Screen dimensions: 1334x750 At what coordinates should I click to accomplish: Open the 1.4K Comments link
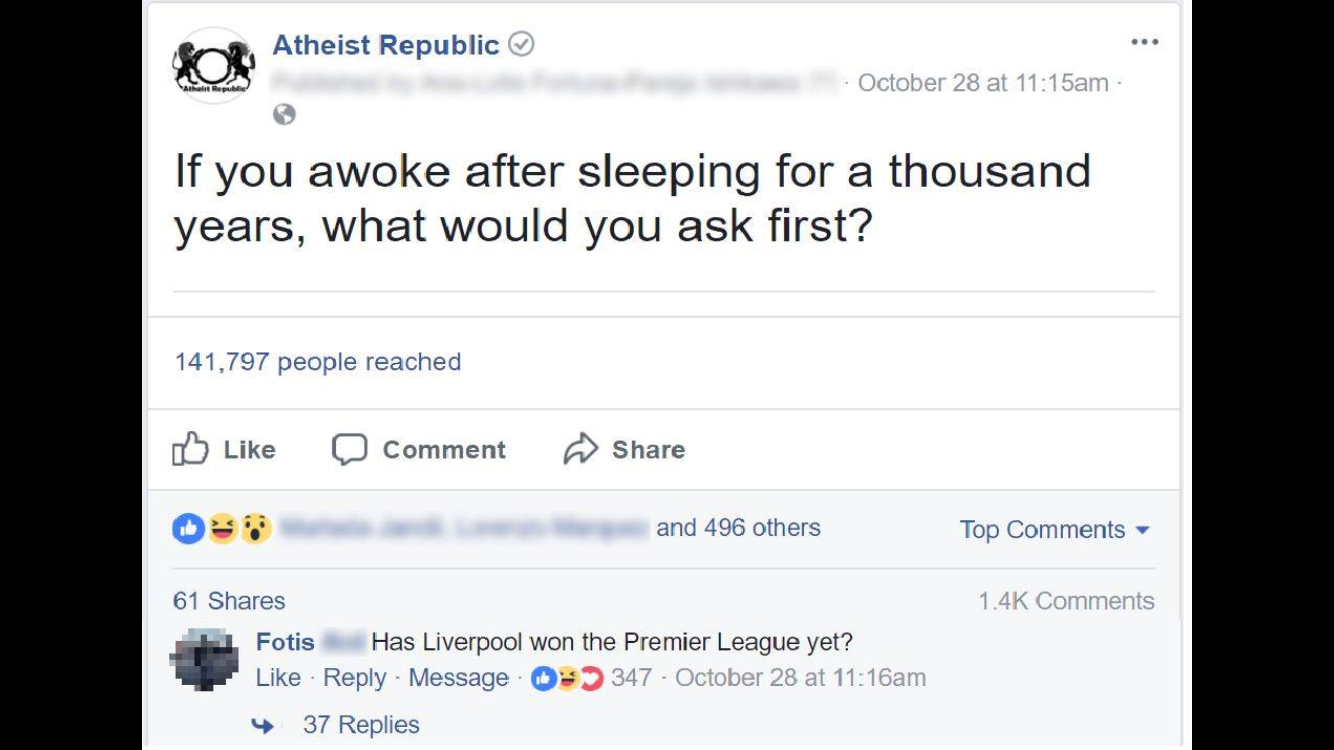pyautogui.click(x=1066, y=601)
